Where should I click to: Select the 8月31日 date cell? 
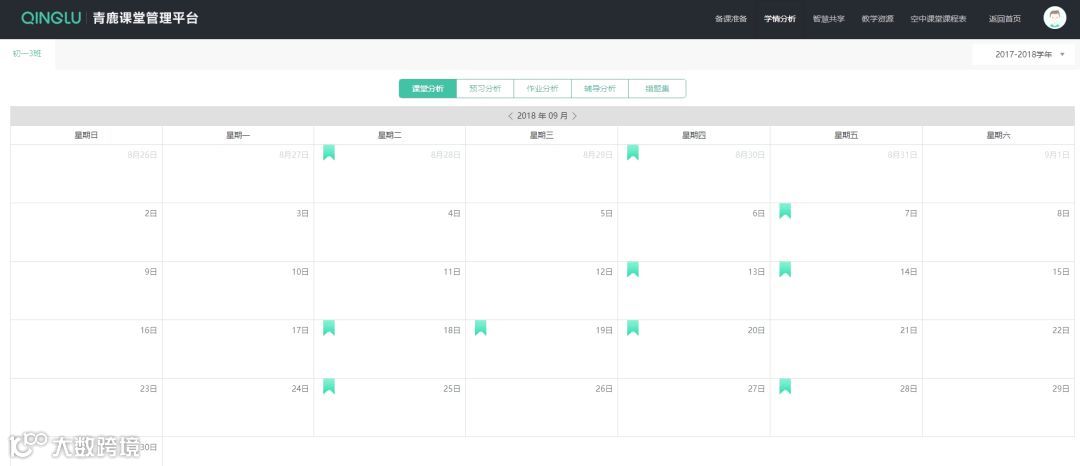[x=846, y=173]
